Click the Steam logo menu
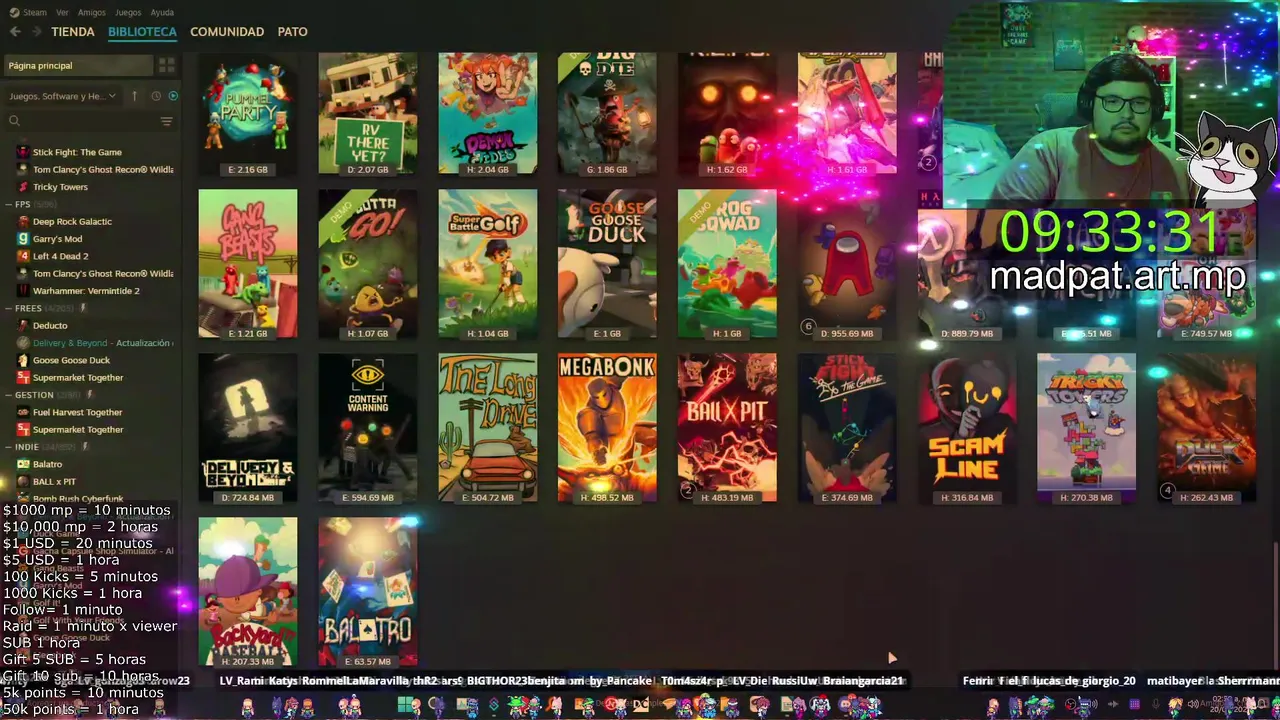This screenshot has width=1280, height=720. point(28,12)
